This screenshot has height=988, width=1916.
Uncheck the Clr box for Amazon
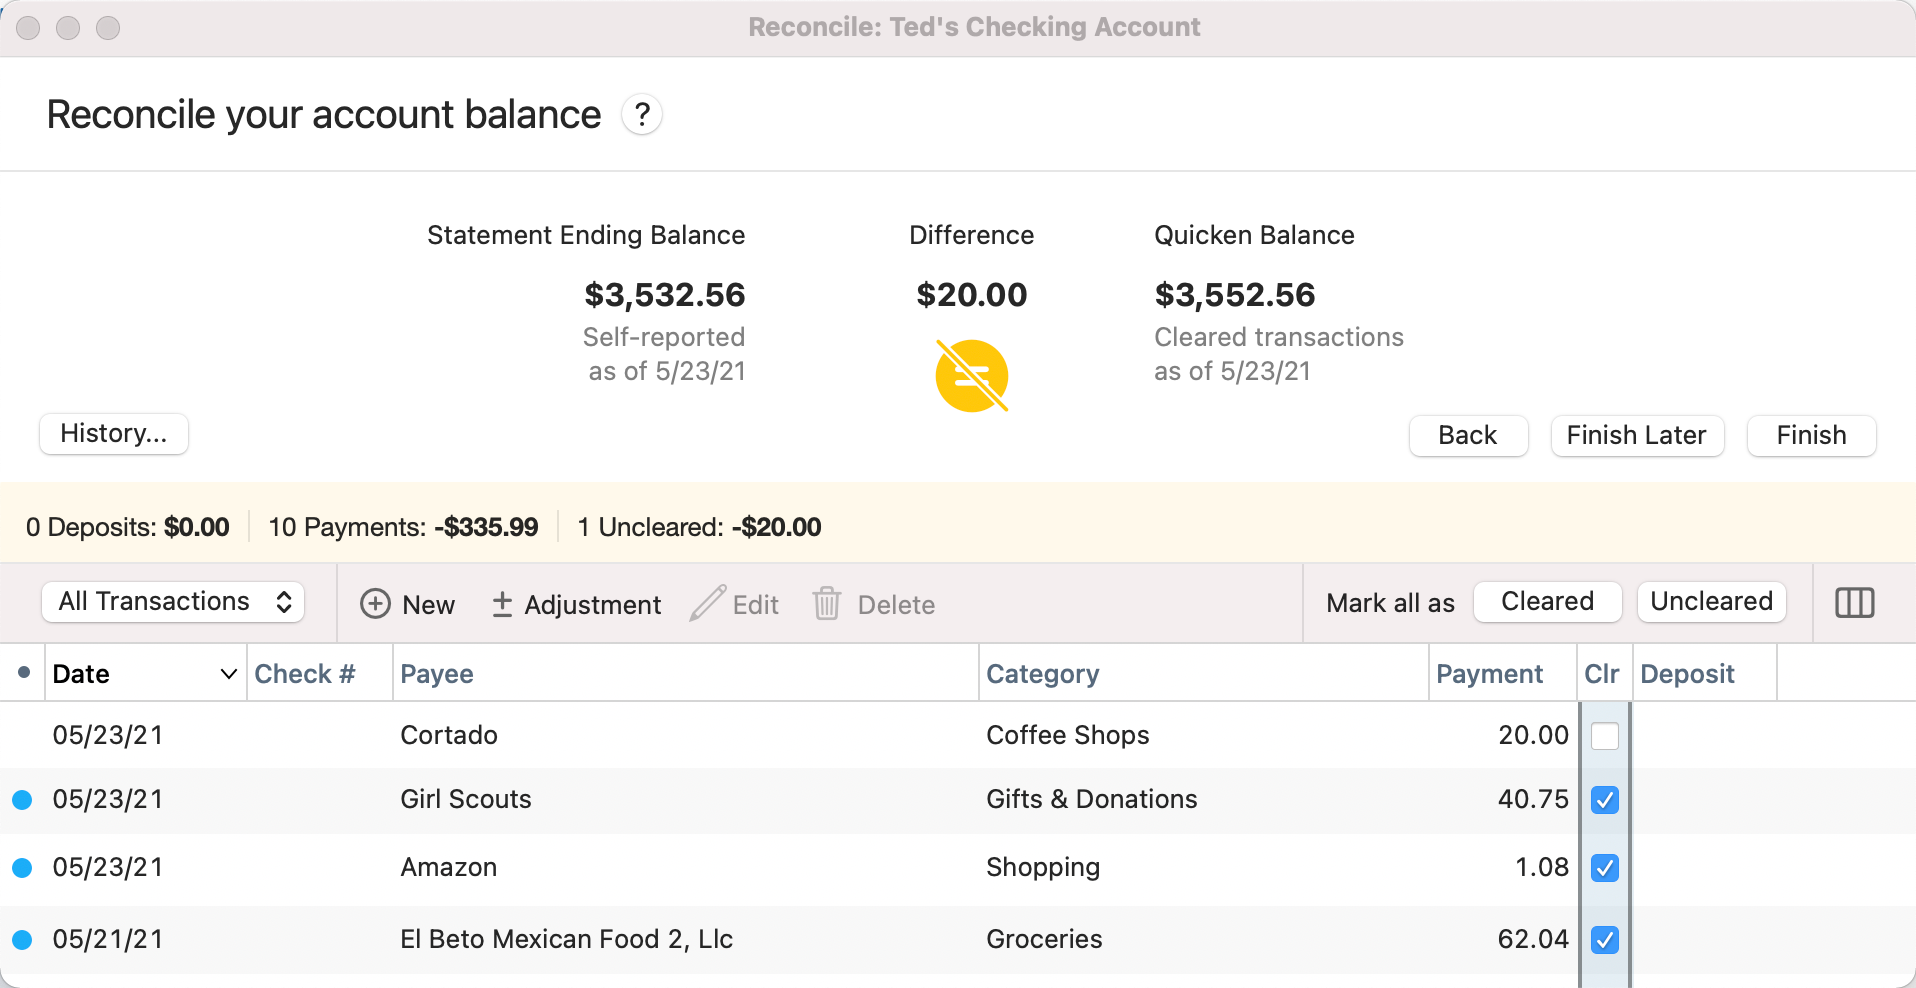click(1604, 868)
